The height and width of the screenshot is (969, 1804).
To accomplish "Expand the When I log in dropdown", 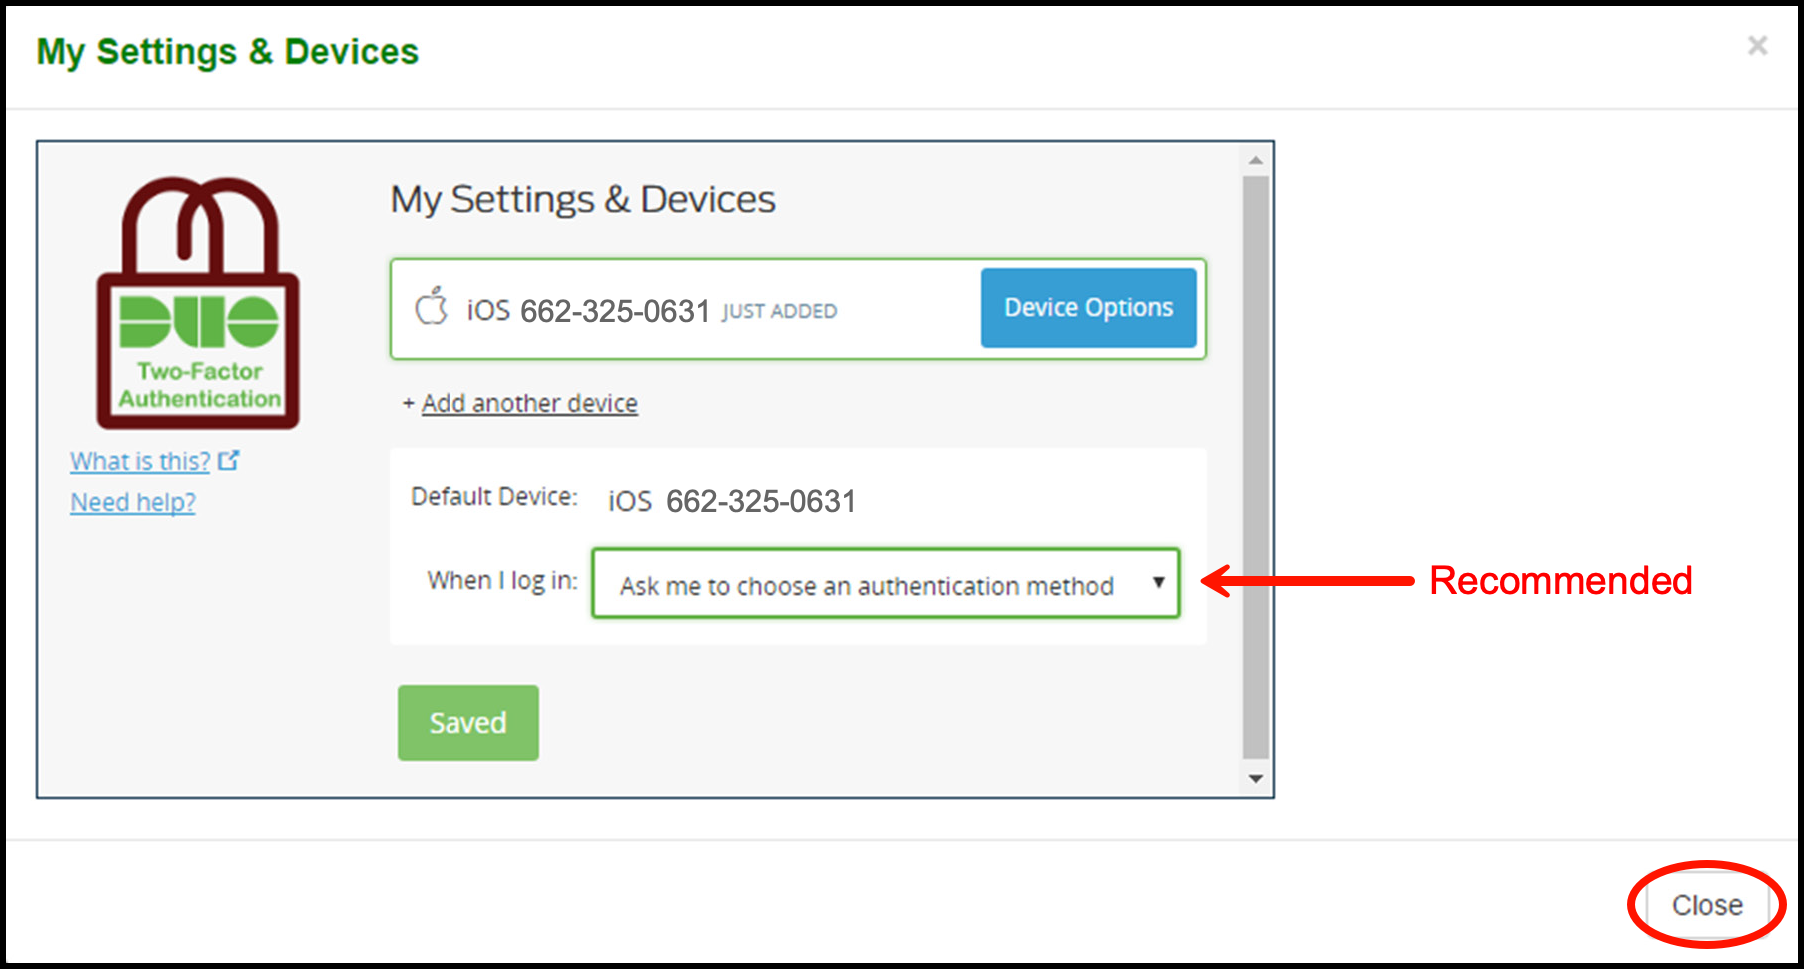I will 886,583.
